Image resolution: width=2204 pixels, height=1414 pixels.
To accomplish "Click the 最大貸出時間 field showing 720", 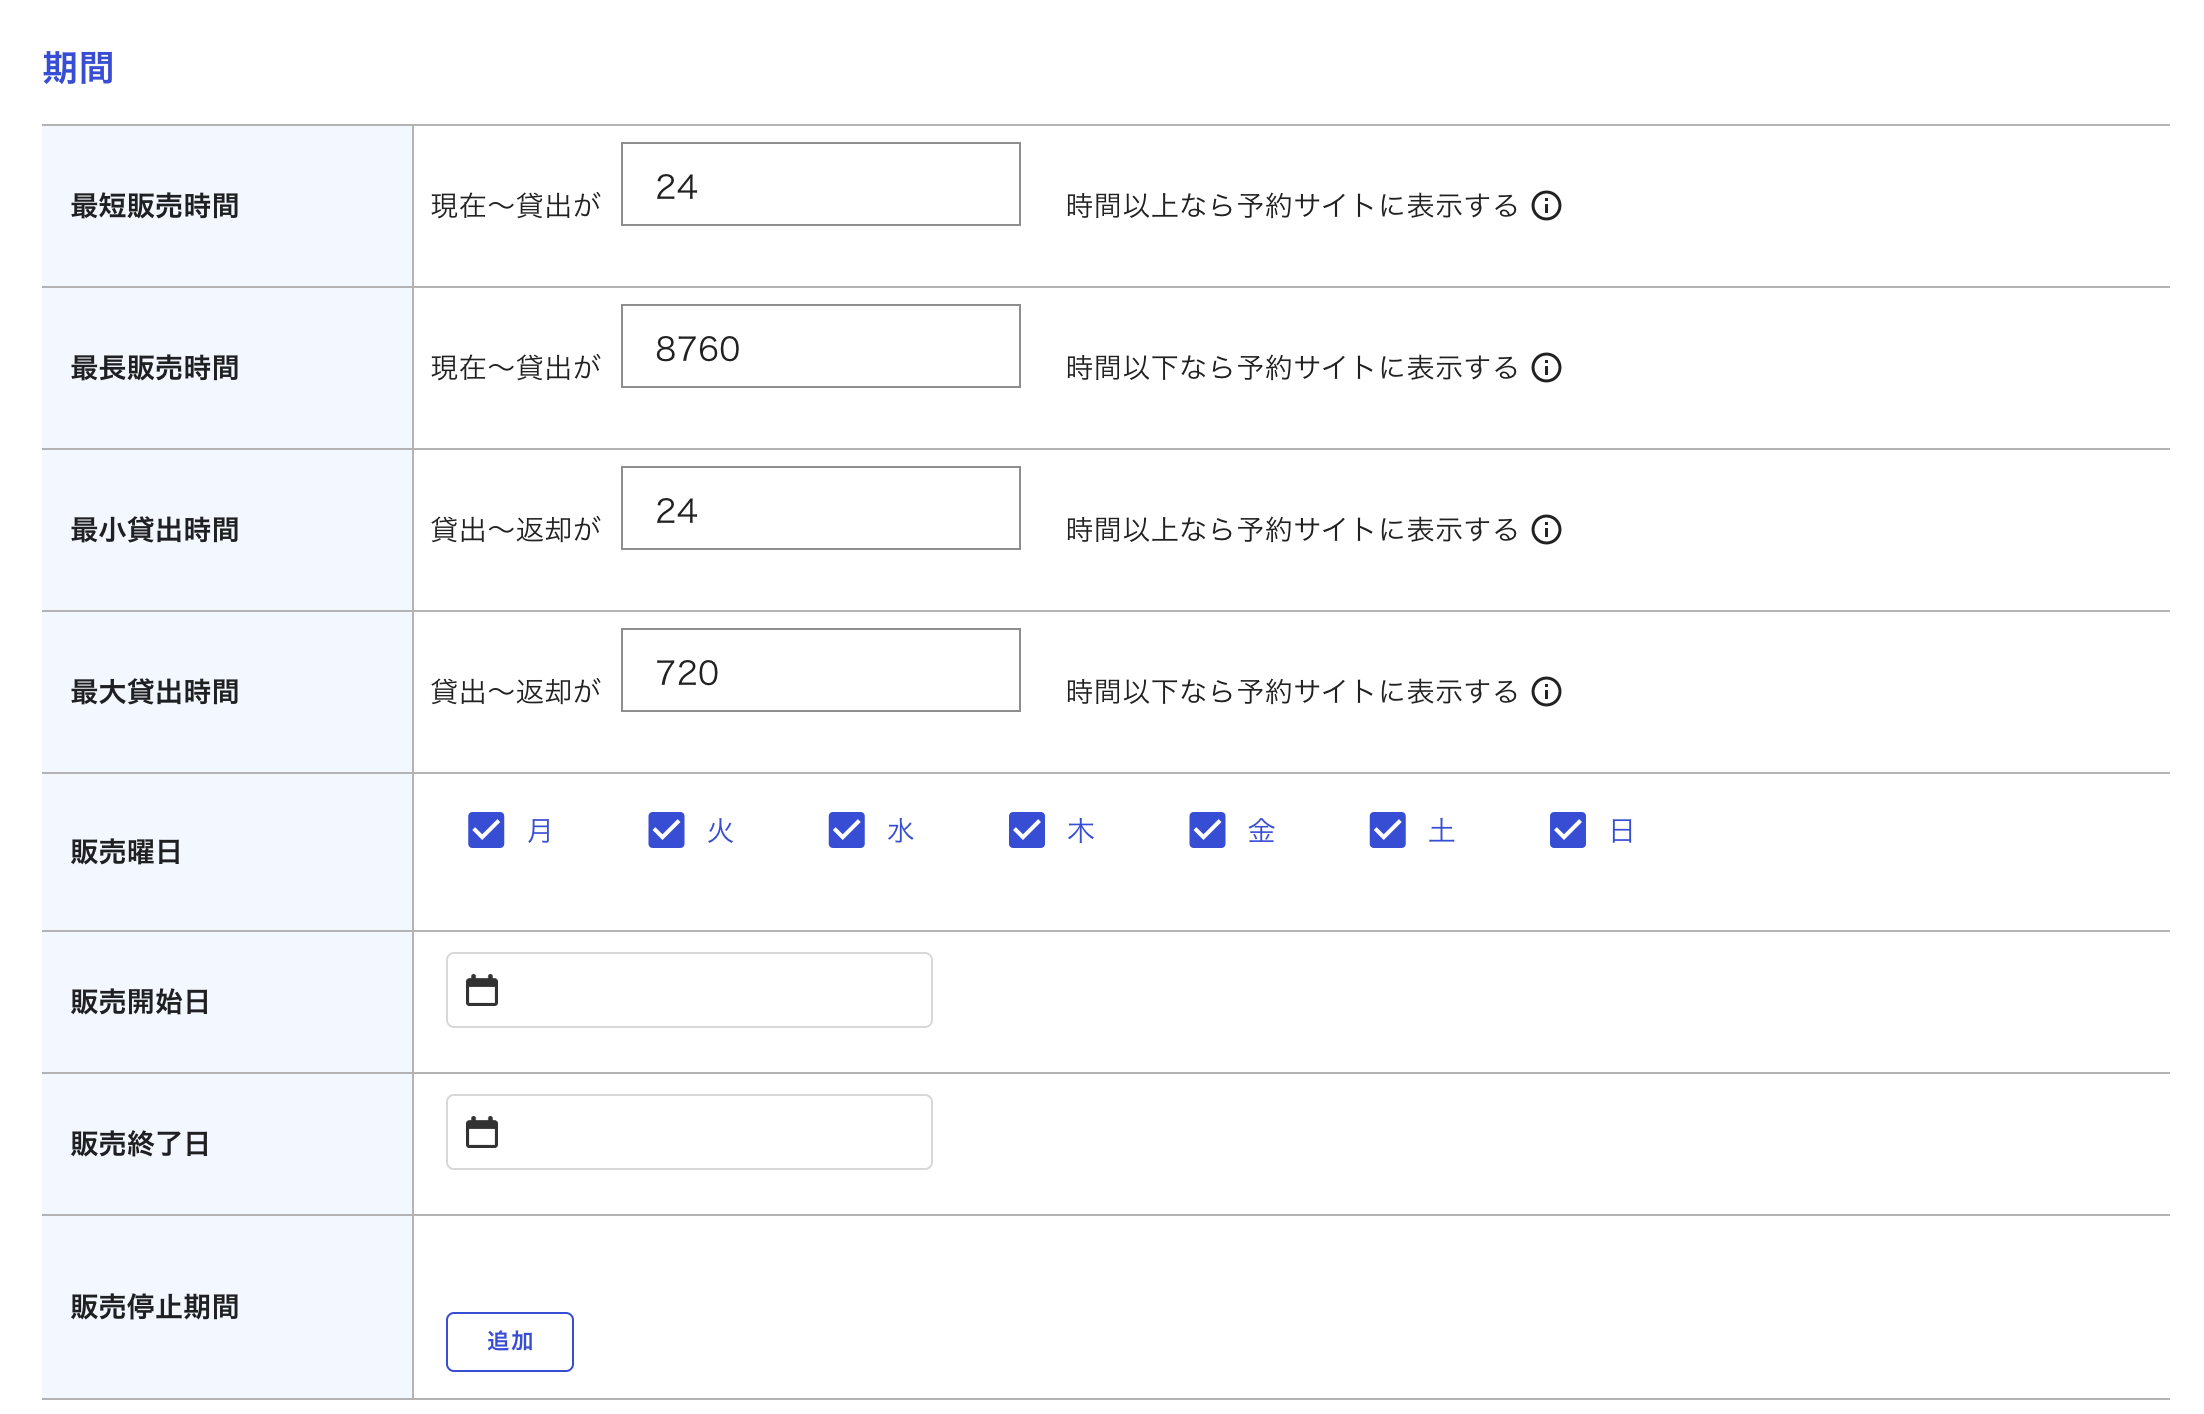I will pyautogui.click(x=820, y=671).
